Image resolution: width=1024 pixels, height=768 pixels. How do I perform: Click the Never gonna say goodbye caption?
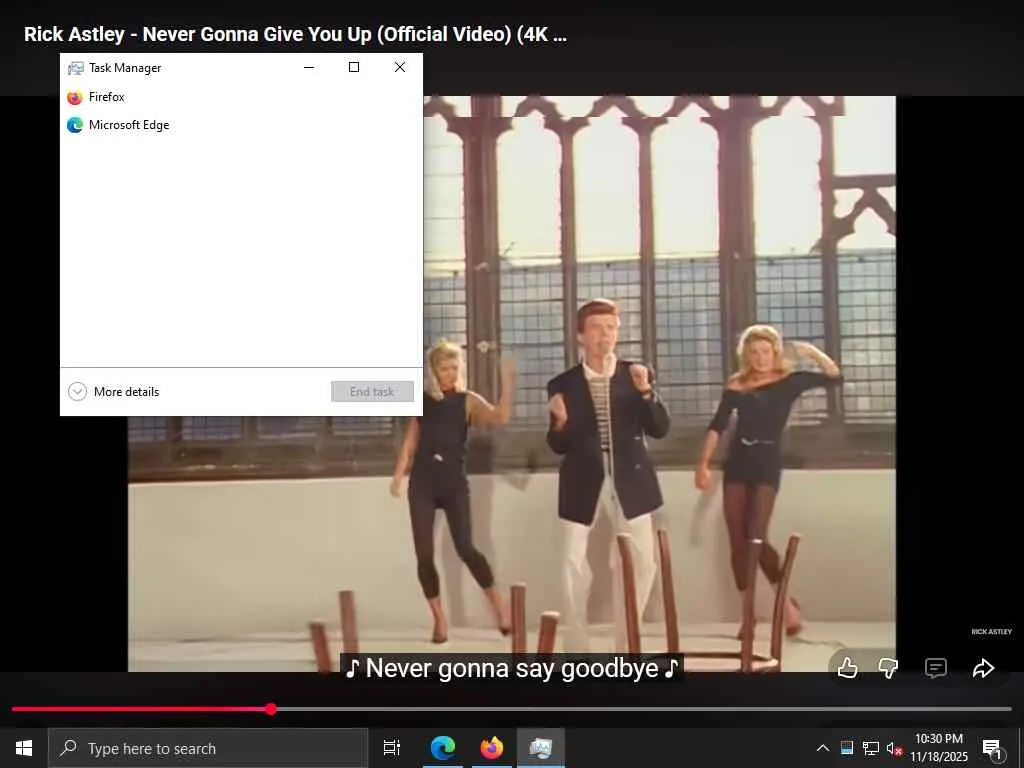pyautogui.click(x=512, y=668)
